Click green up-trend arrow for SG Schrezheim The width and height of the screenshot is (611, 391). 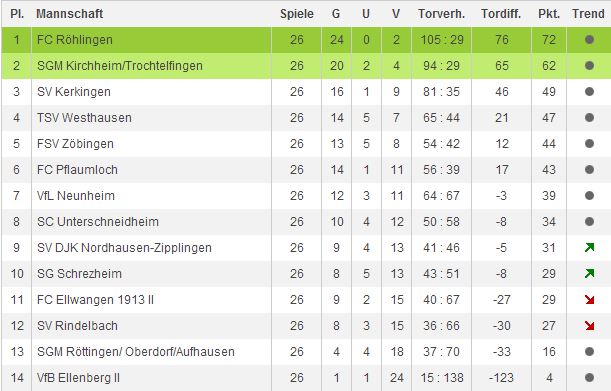pyautogui.click(x=589, y=274)
